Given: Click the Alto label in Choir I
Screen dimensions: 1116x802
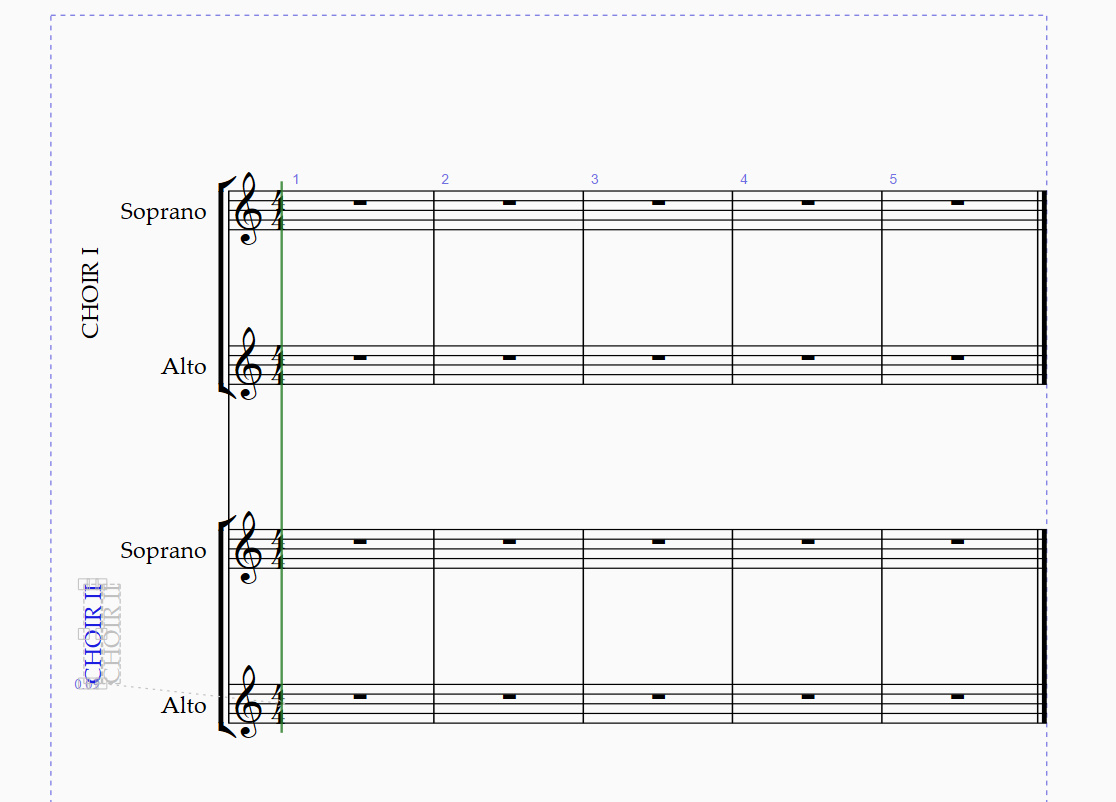Looking at the screenshot, I should 184,366.
